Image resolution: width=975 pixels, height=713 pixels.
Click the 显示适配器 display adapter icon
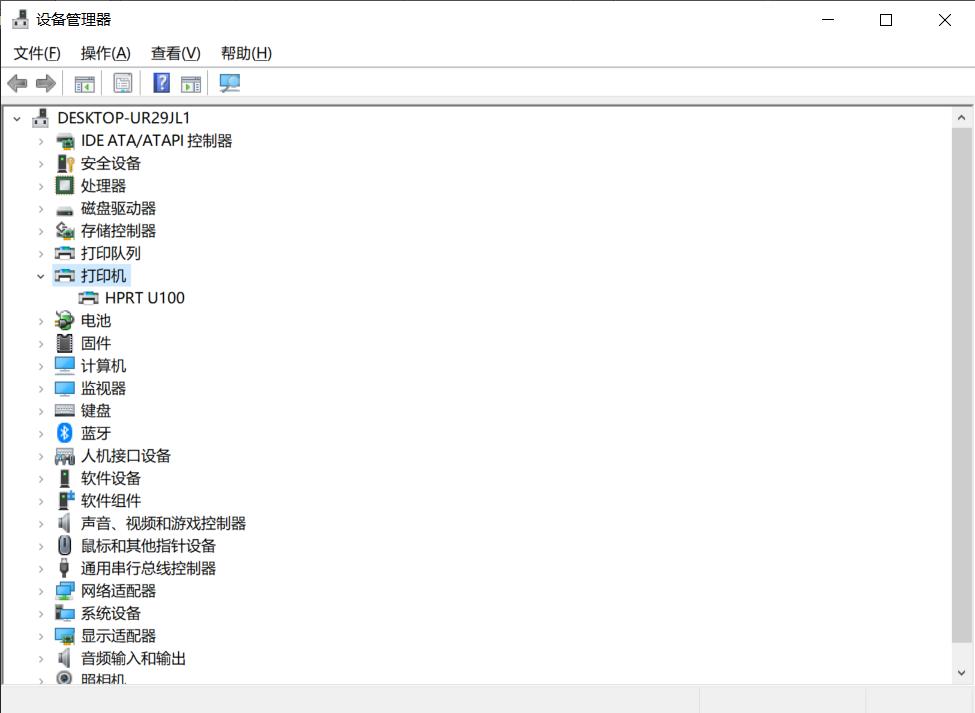(x=65, y=636)
